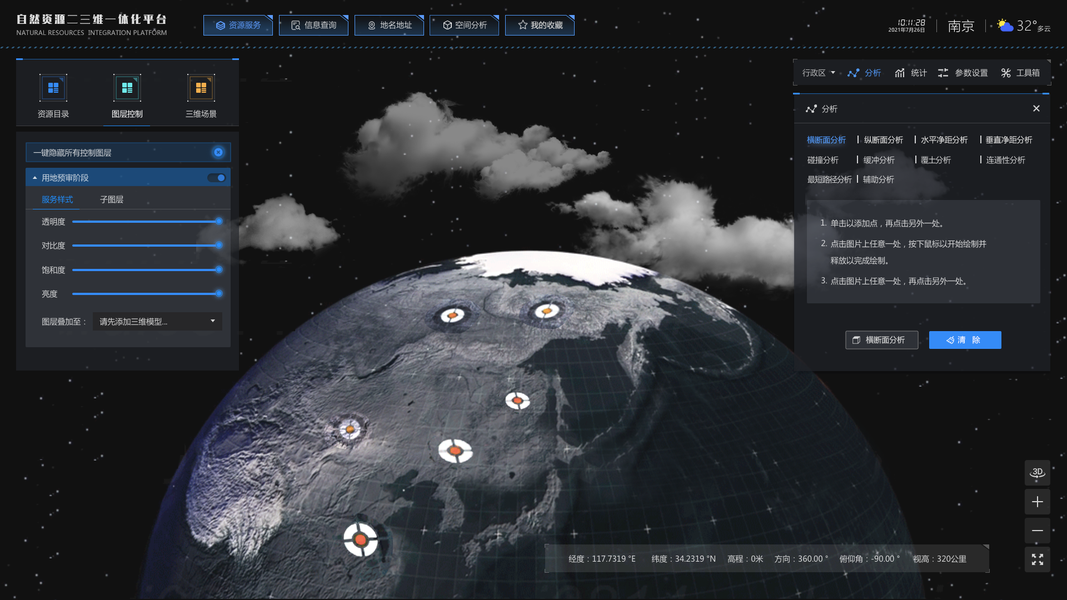1067x600 pixels.
Task: Click the 统计 chart icon
Action: (x=900, y=73)
